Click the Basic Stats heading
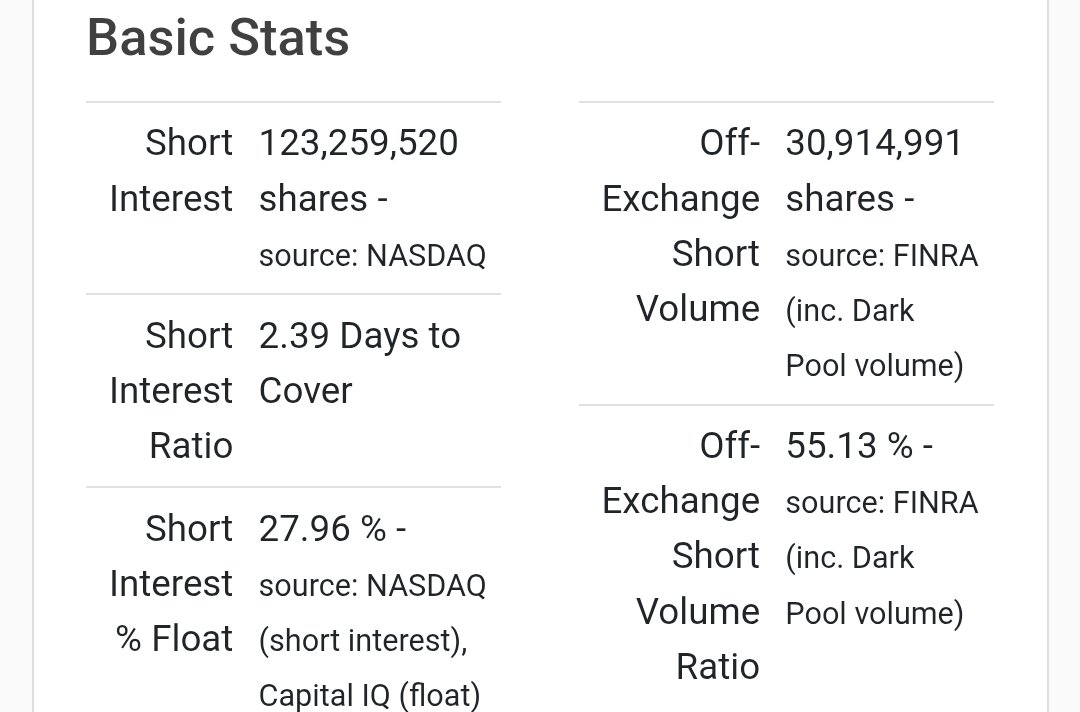The image size is (1080, 712). pos(218,38)
